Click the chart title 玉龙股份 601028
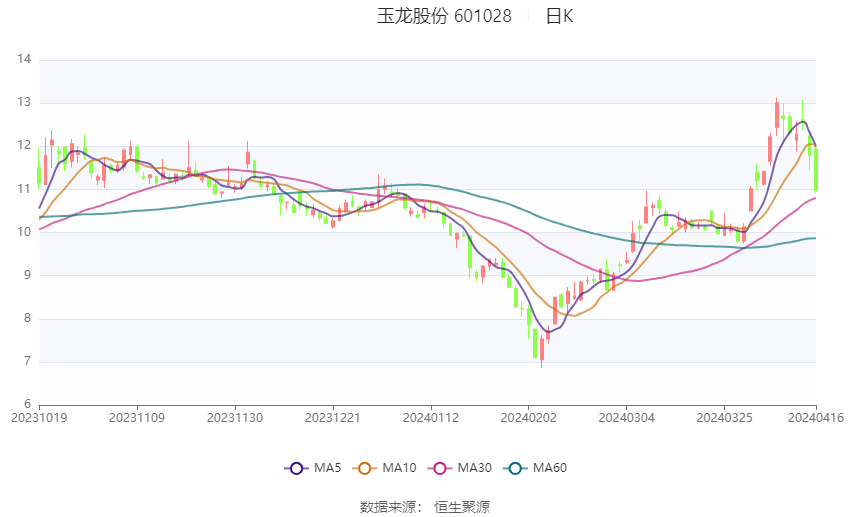The height and width of the screenshot is (517, 850). [444, 16]
